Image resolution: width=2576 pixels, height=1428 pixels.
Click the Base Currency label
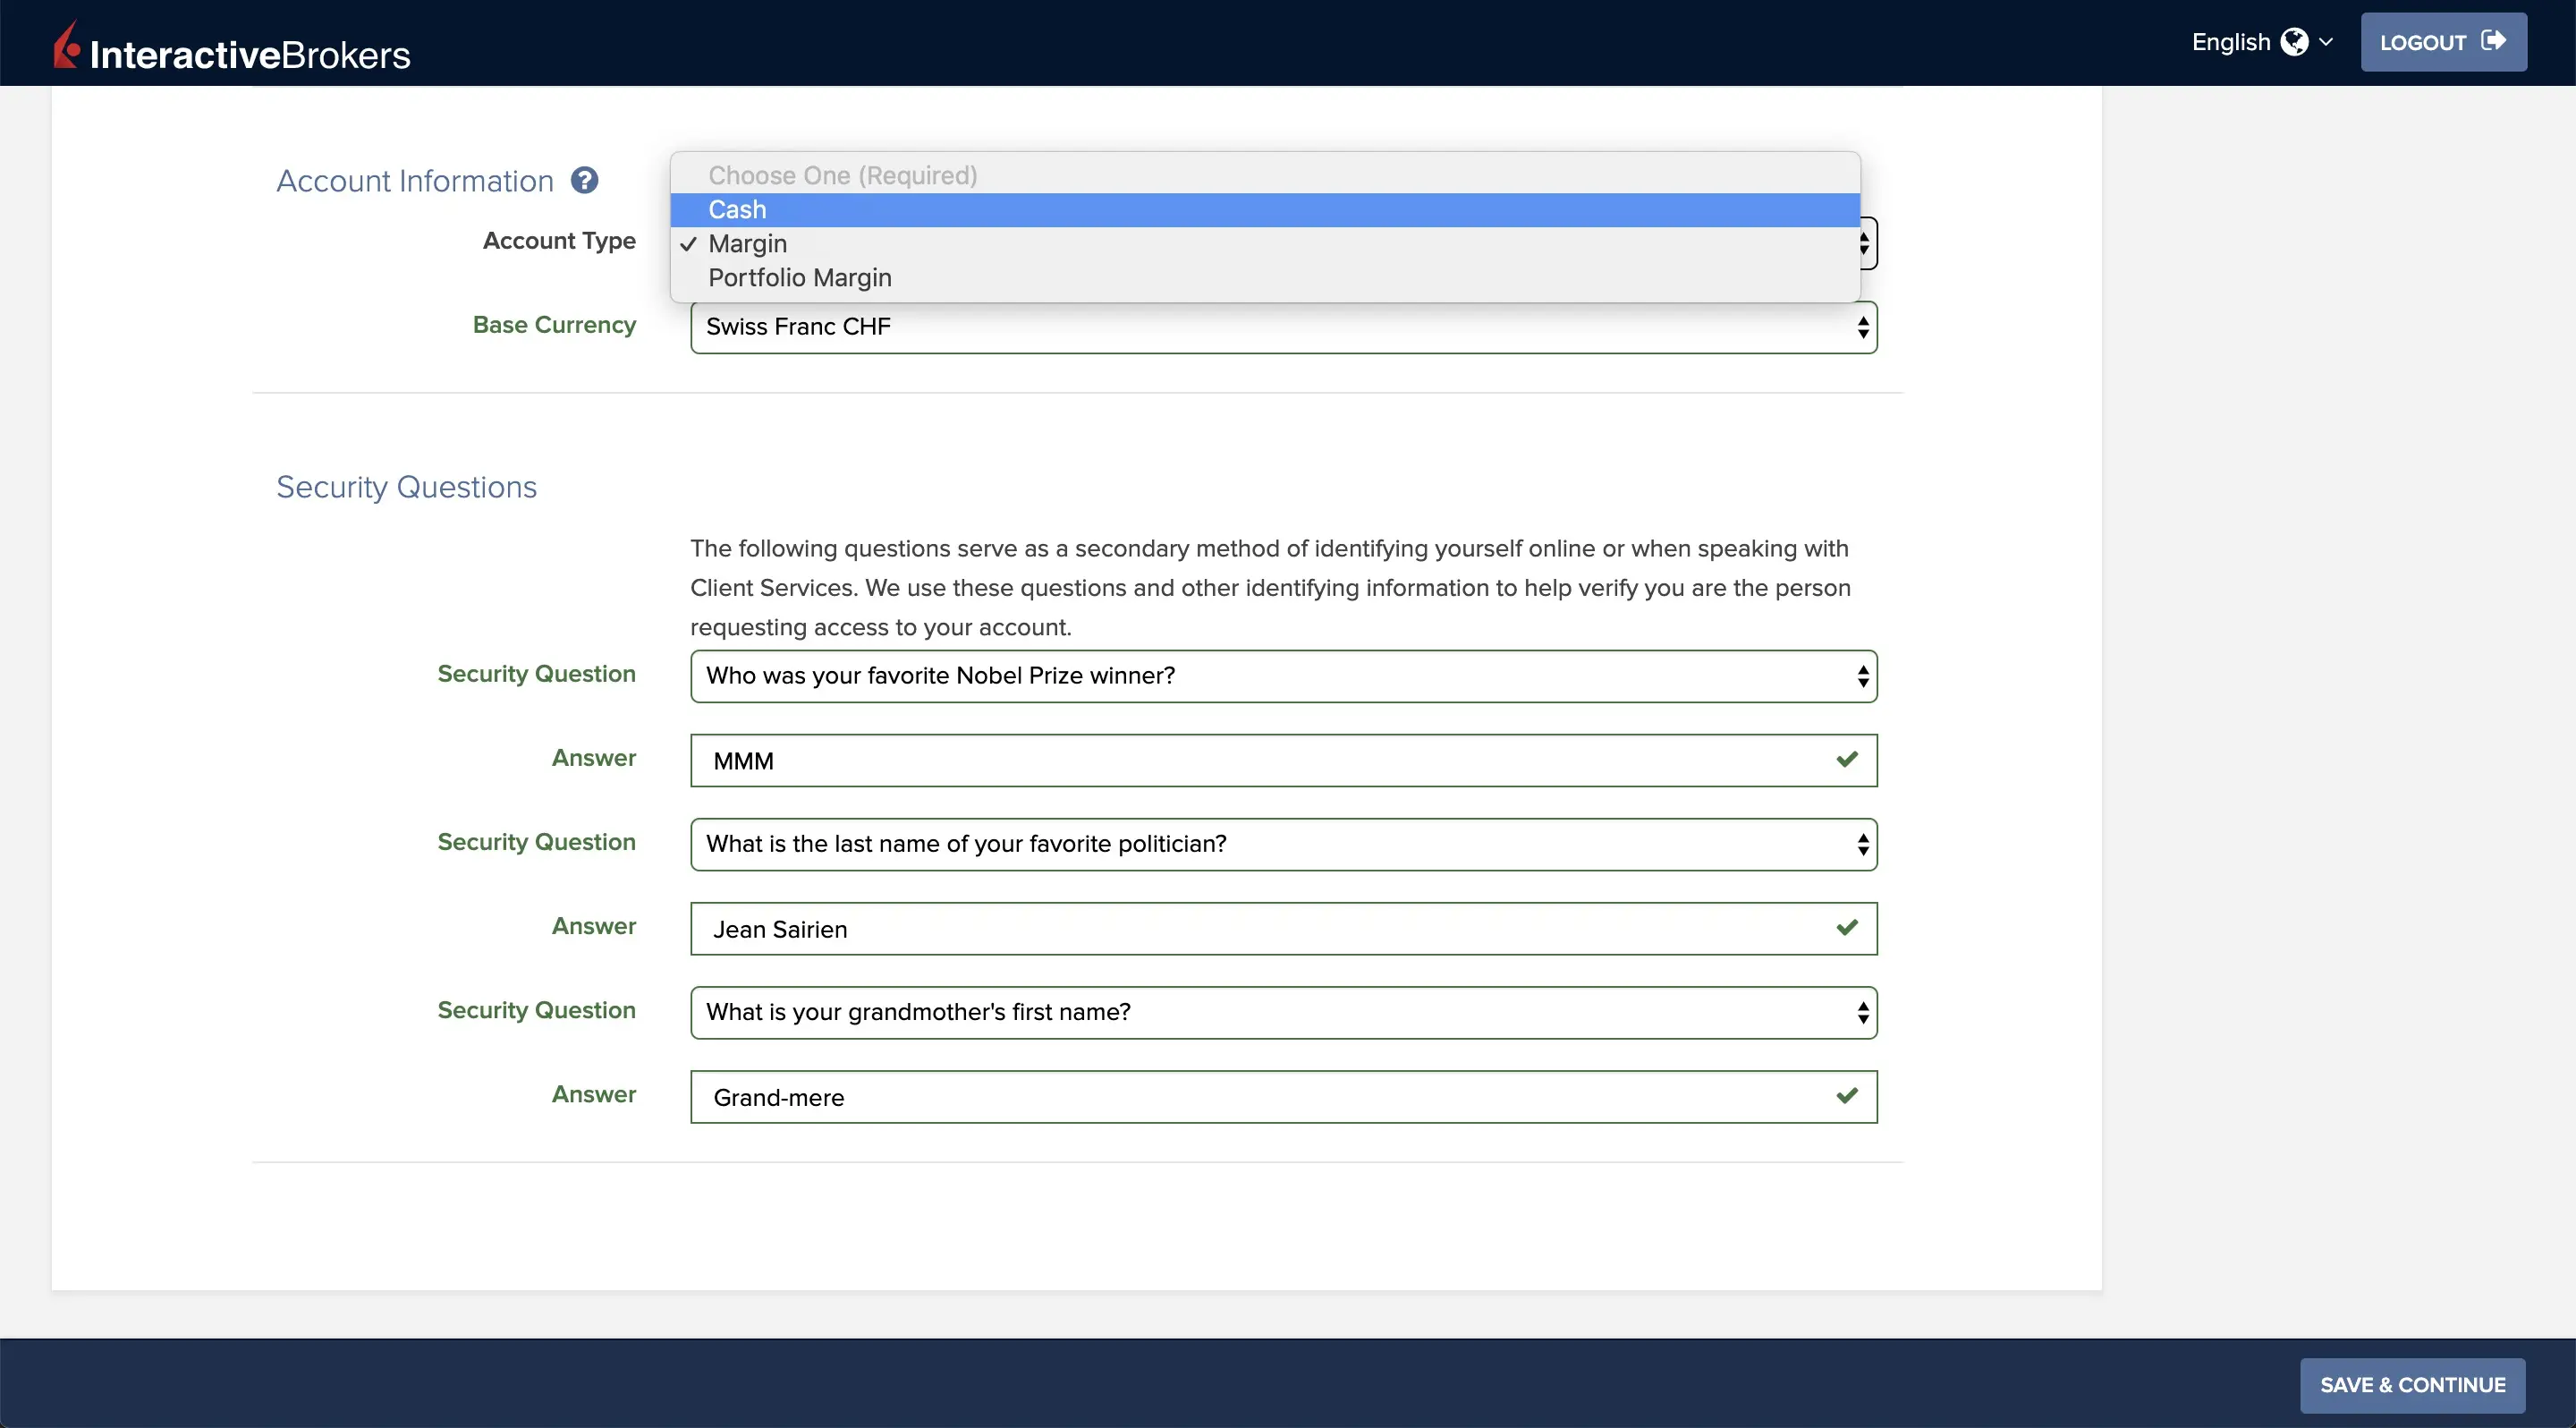pos(554,325)
